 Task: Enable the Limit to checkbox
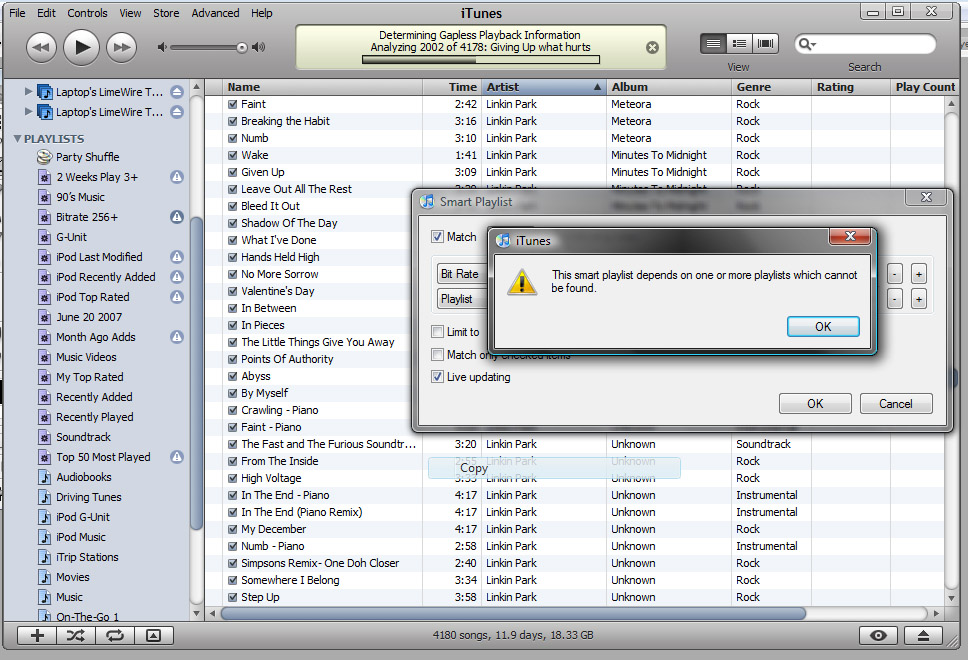(x=438, y=332)
